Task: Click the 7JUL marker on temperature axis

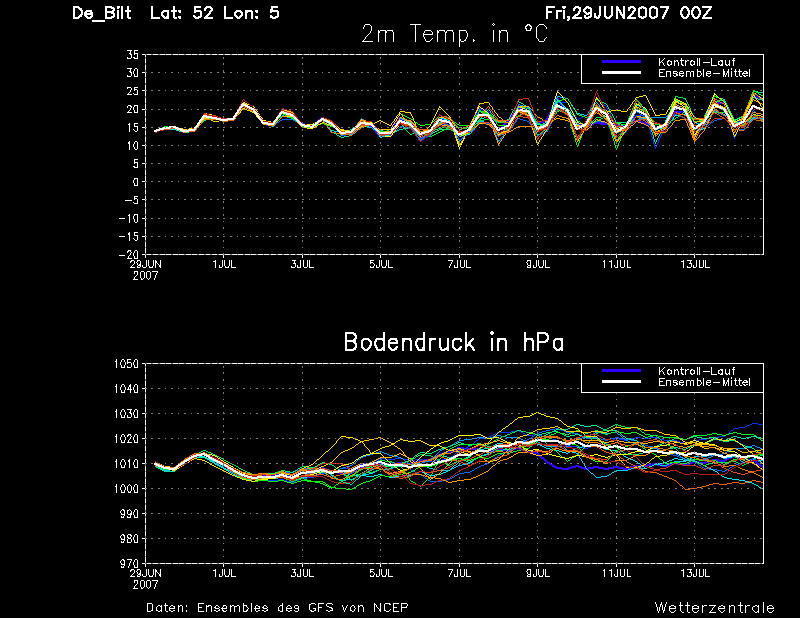Action: 459,264
